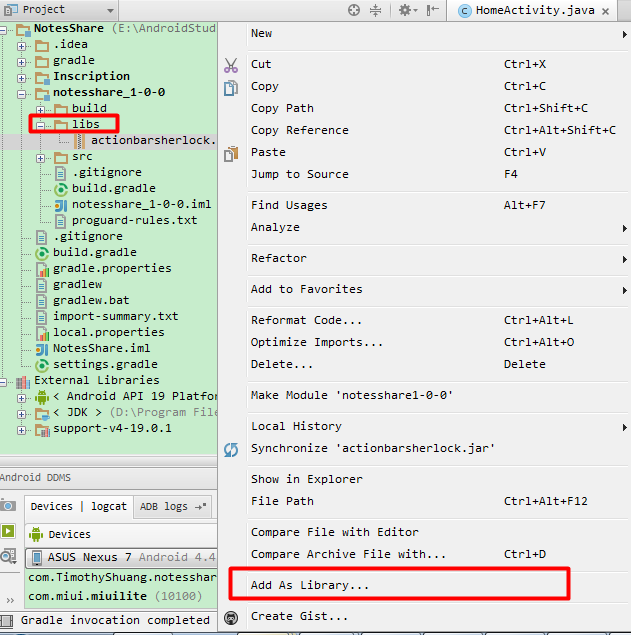
Task: Click the Paste clipboard icon
Action: pos(231,154)
